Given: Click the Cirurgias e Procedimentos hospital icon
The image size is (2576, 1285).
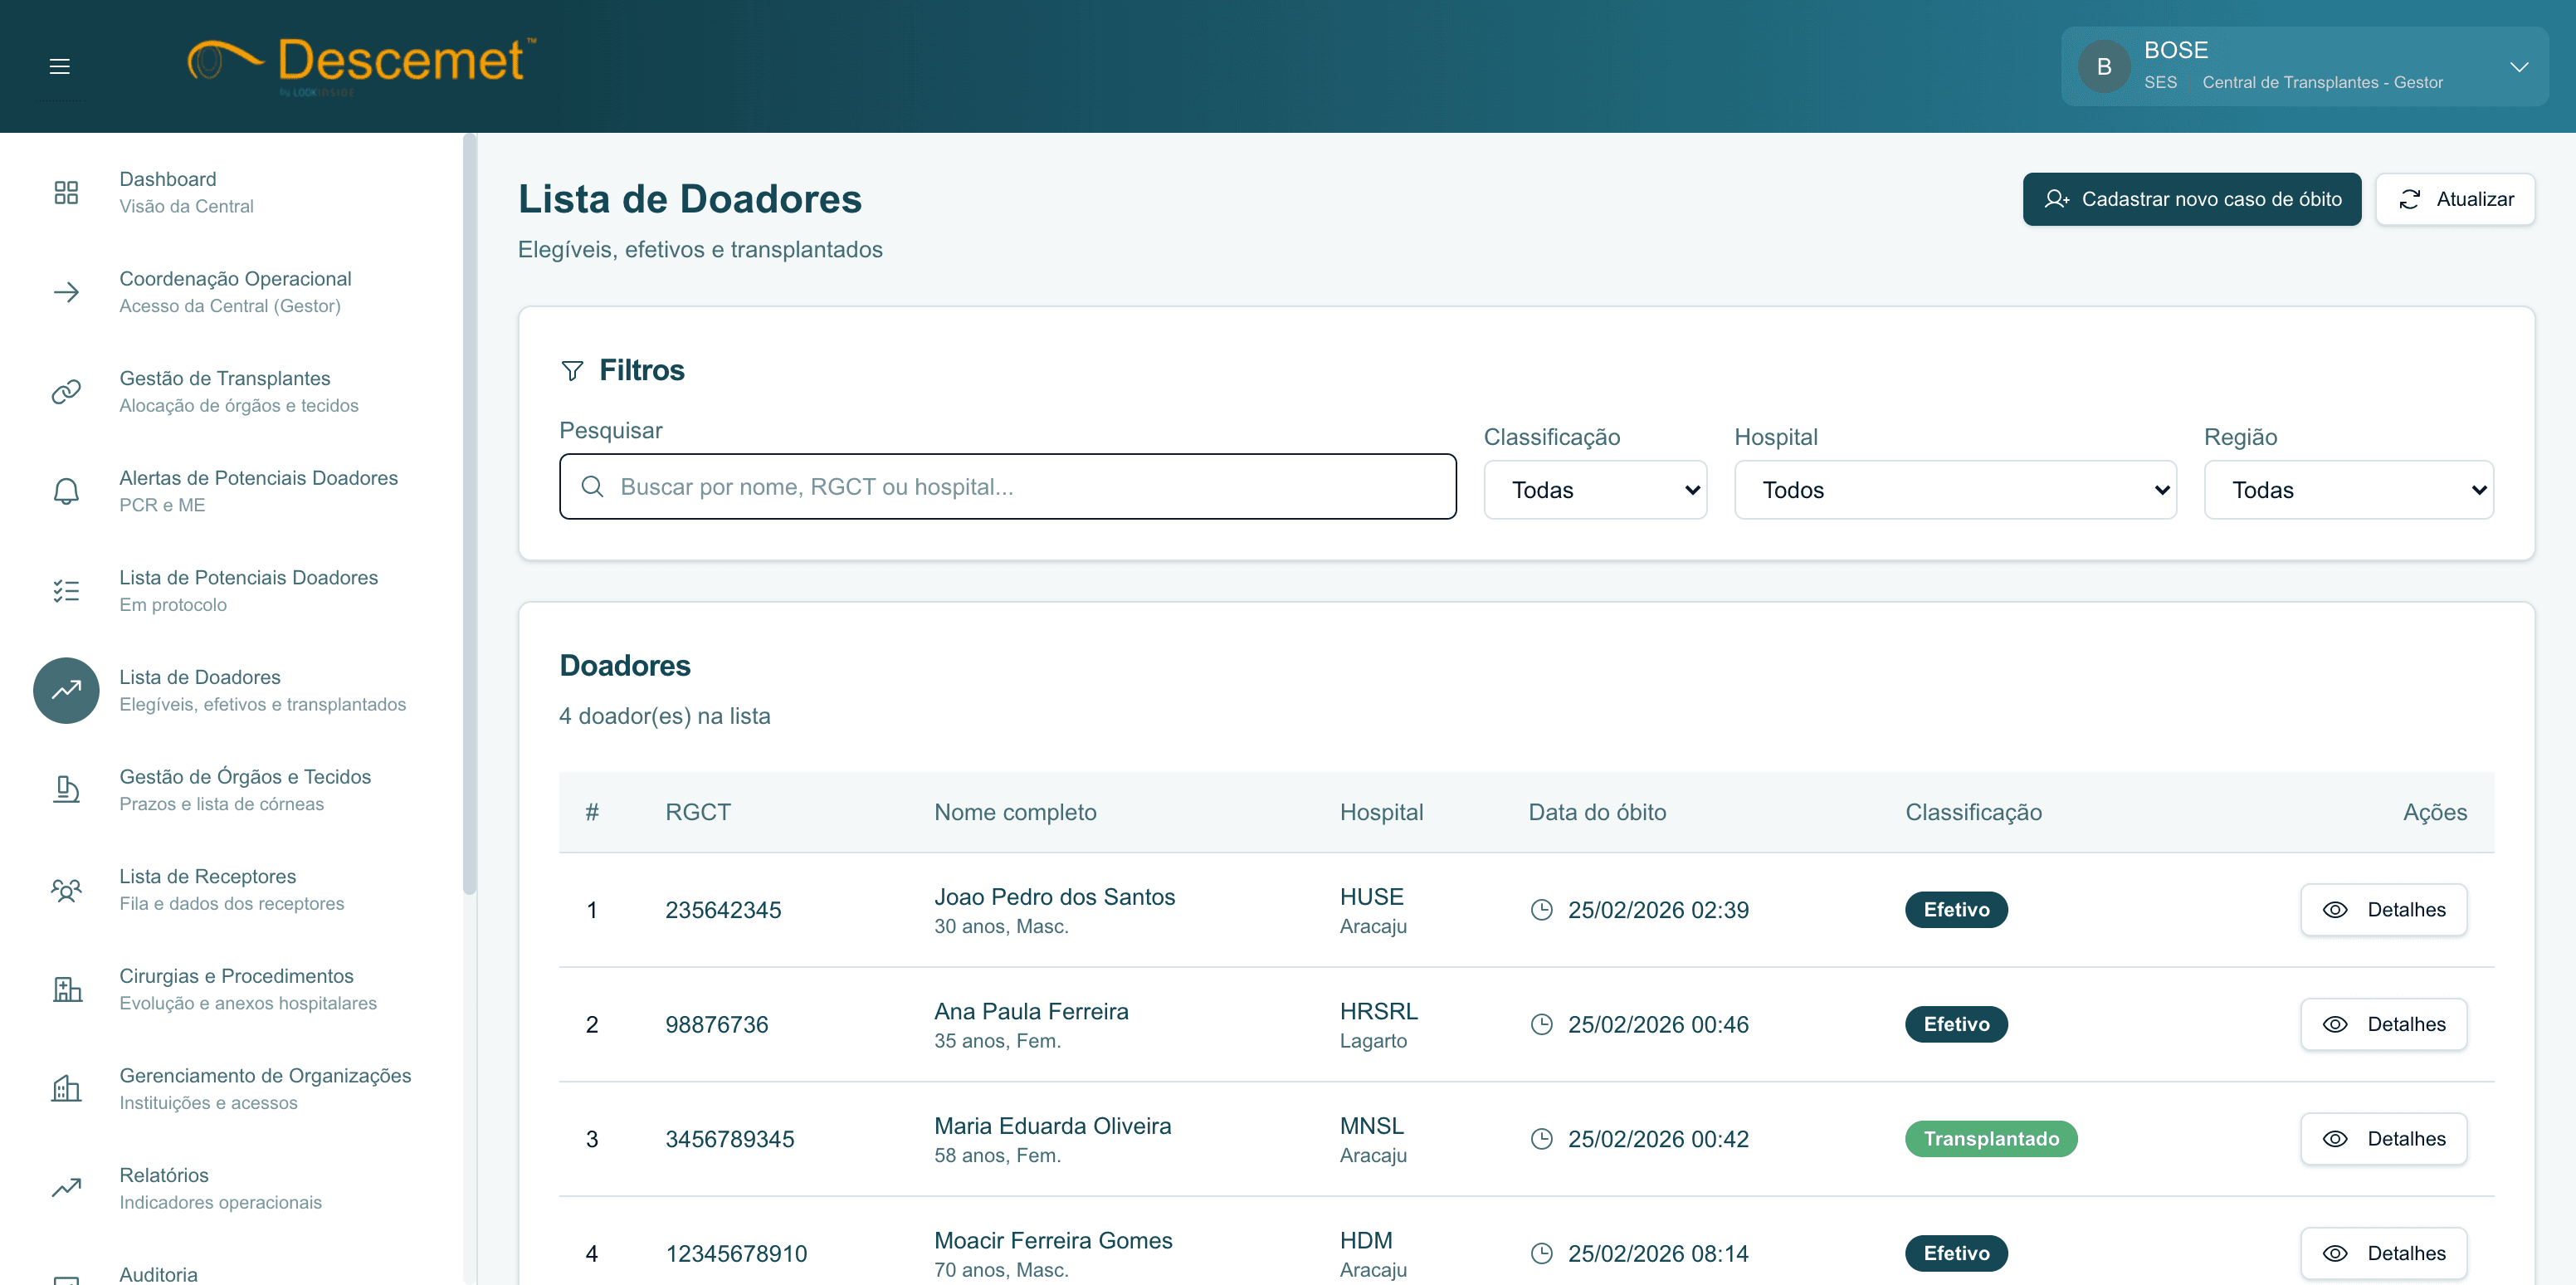Looking at the screenshot, I should click(66, 989).
